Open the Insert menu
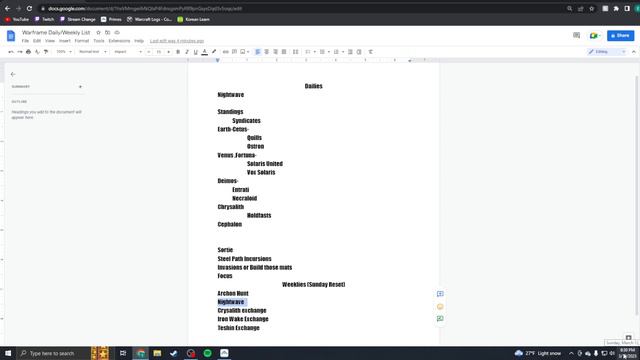The image size is (640, 360). pyautogui.click(x=64, y=41)
